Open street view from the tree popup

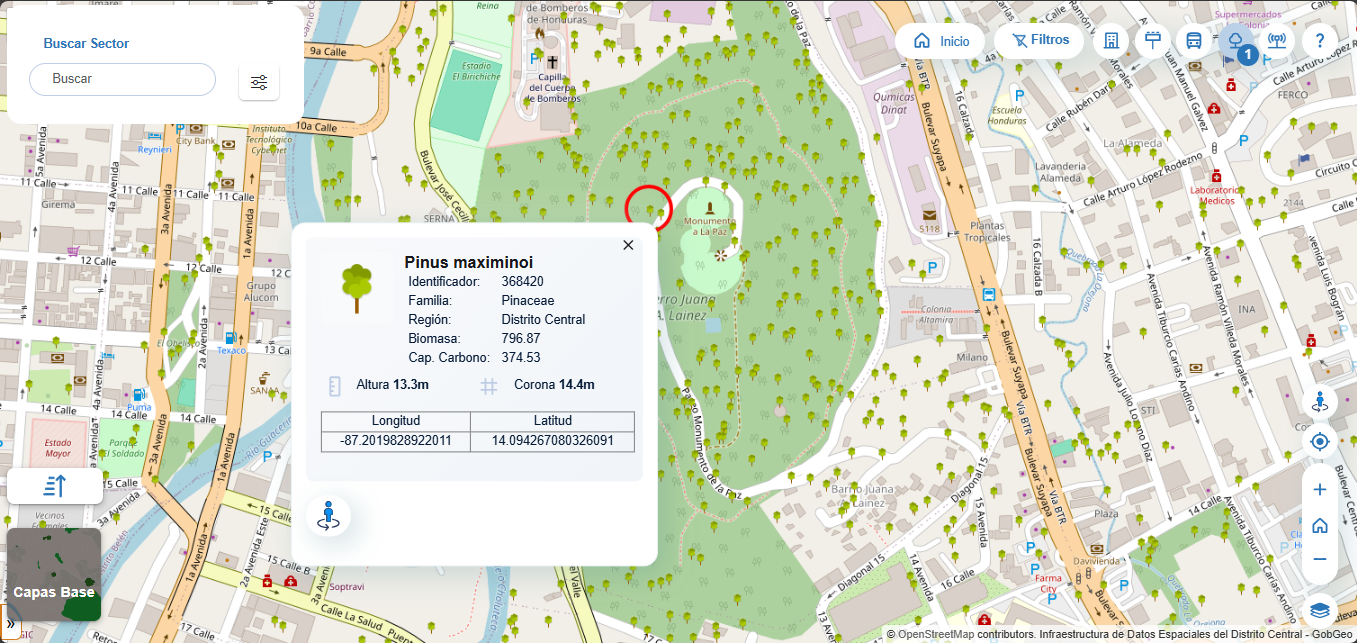pos(328,516)
